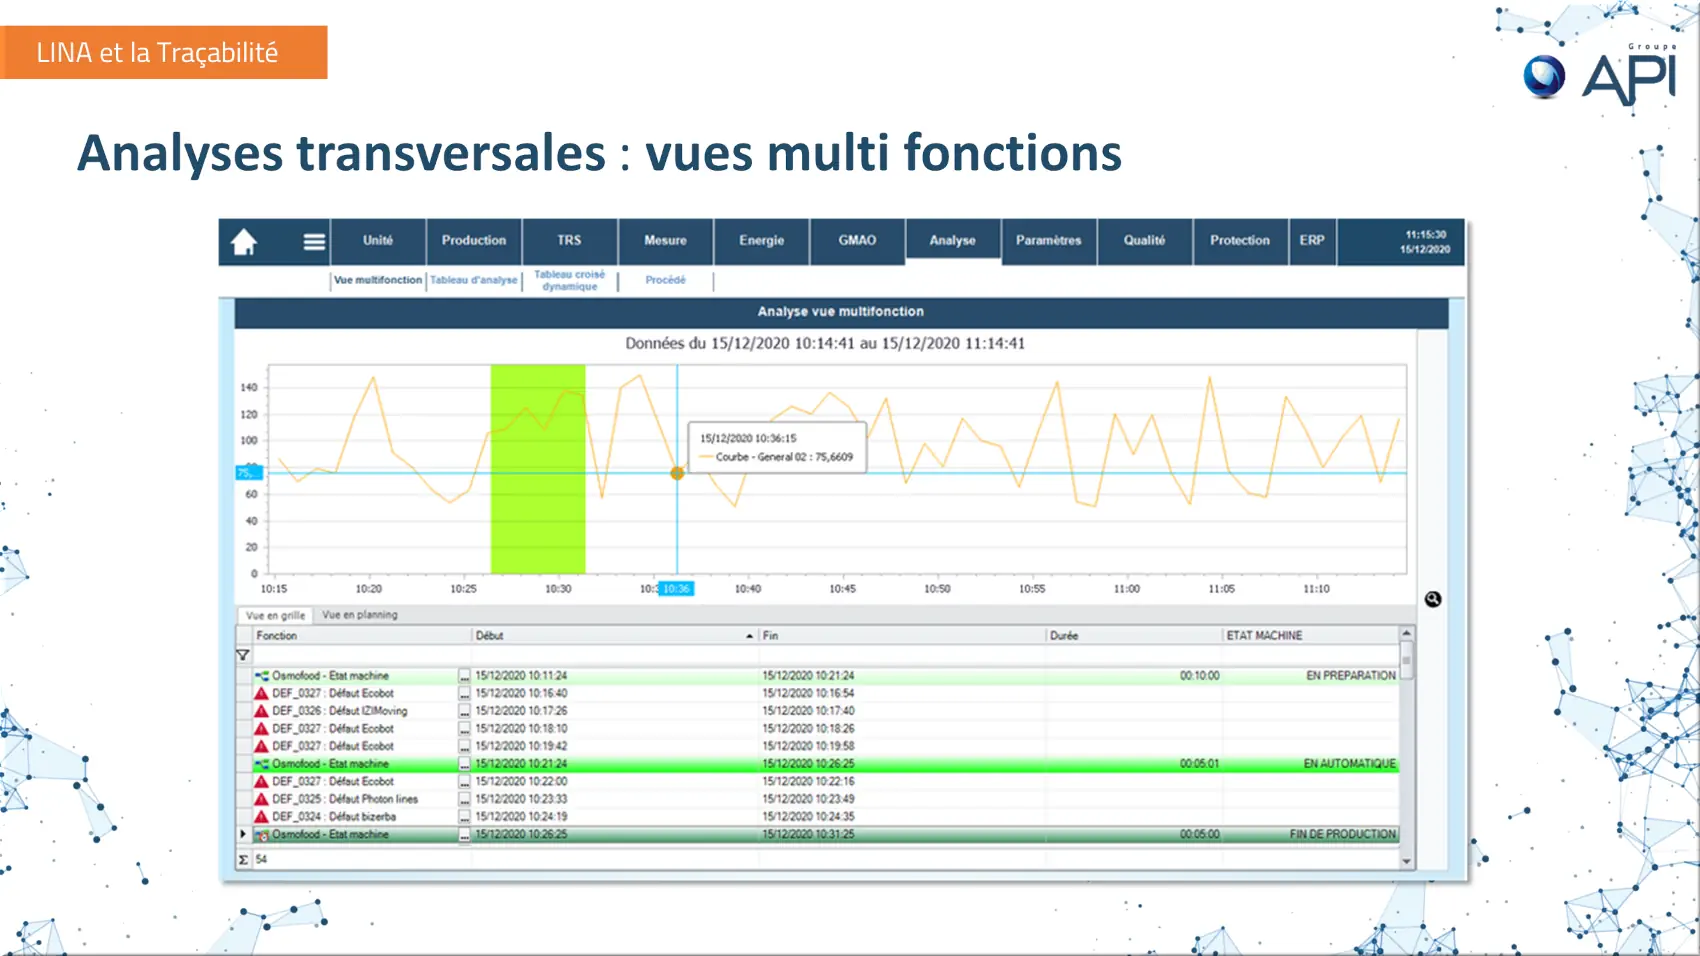Click the filter funnel icon in grid
The width and height of the screenshot is (1700, 956).
(x=243, y=656)
